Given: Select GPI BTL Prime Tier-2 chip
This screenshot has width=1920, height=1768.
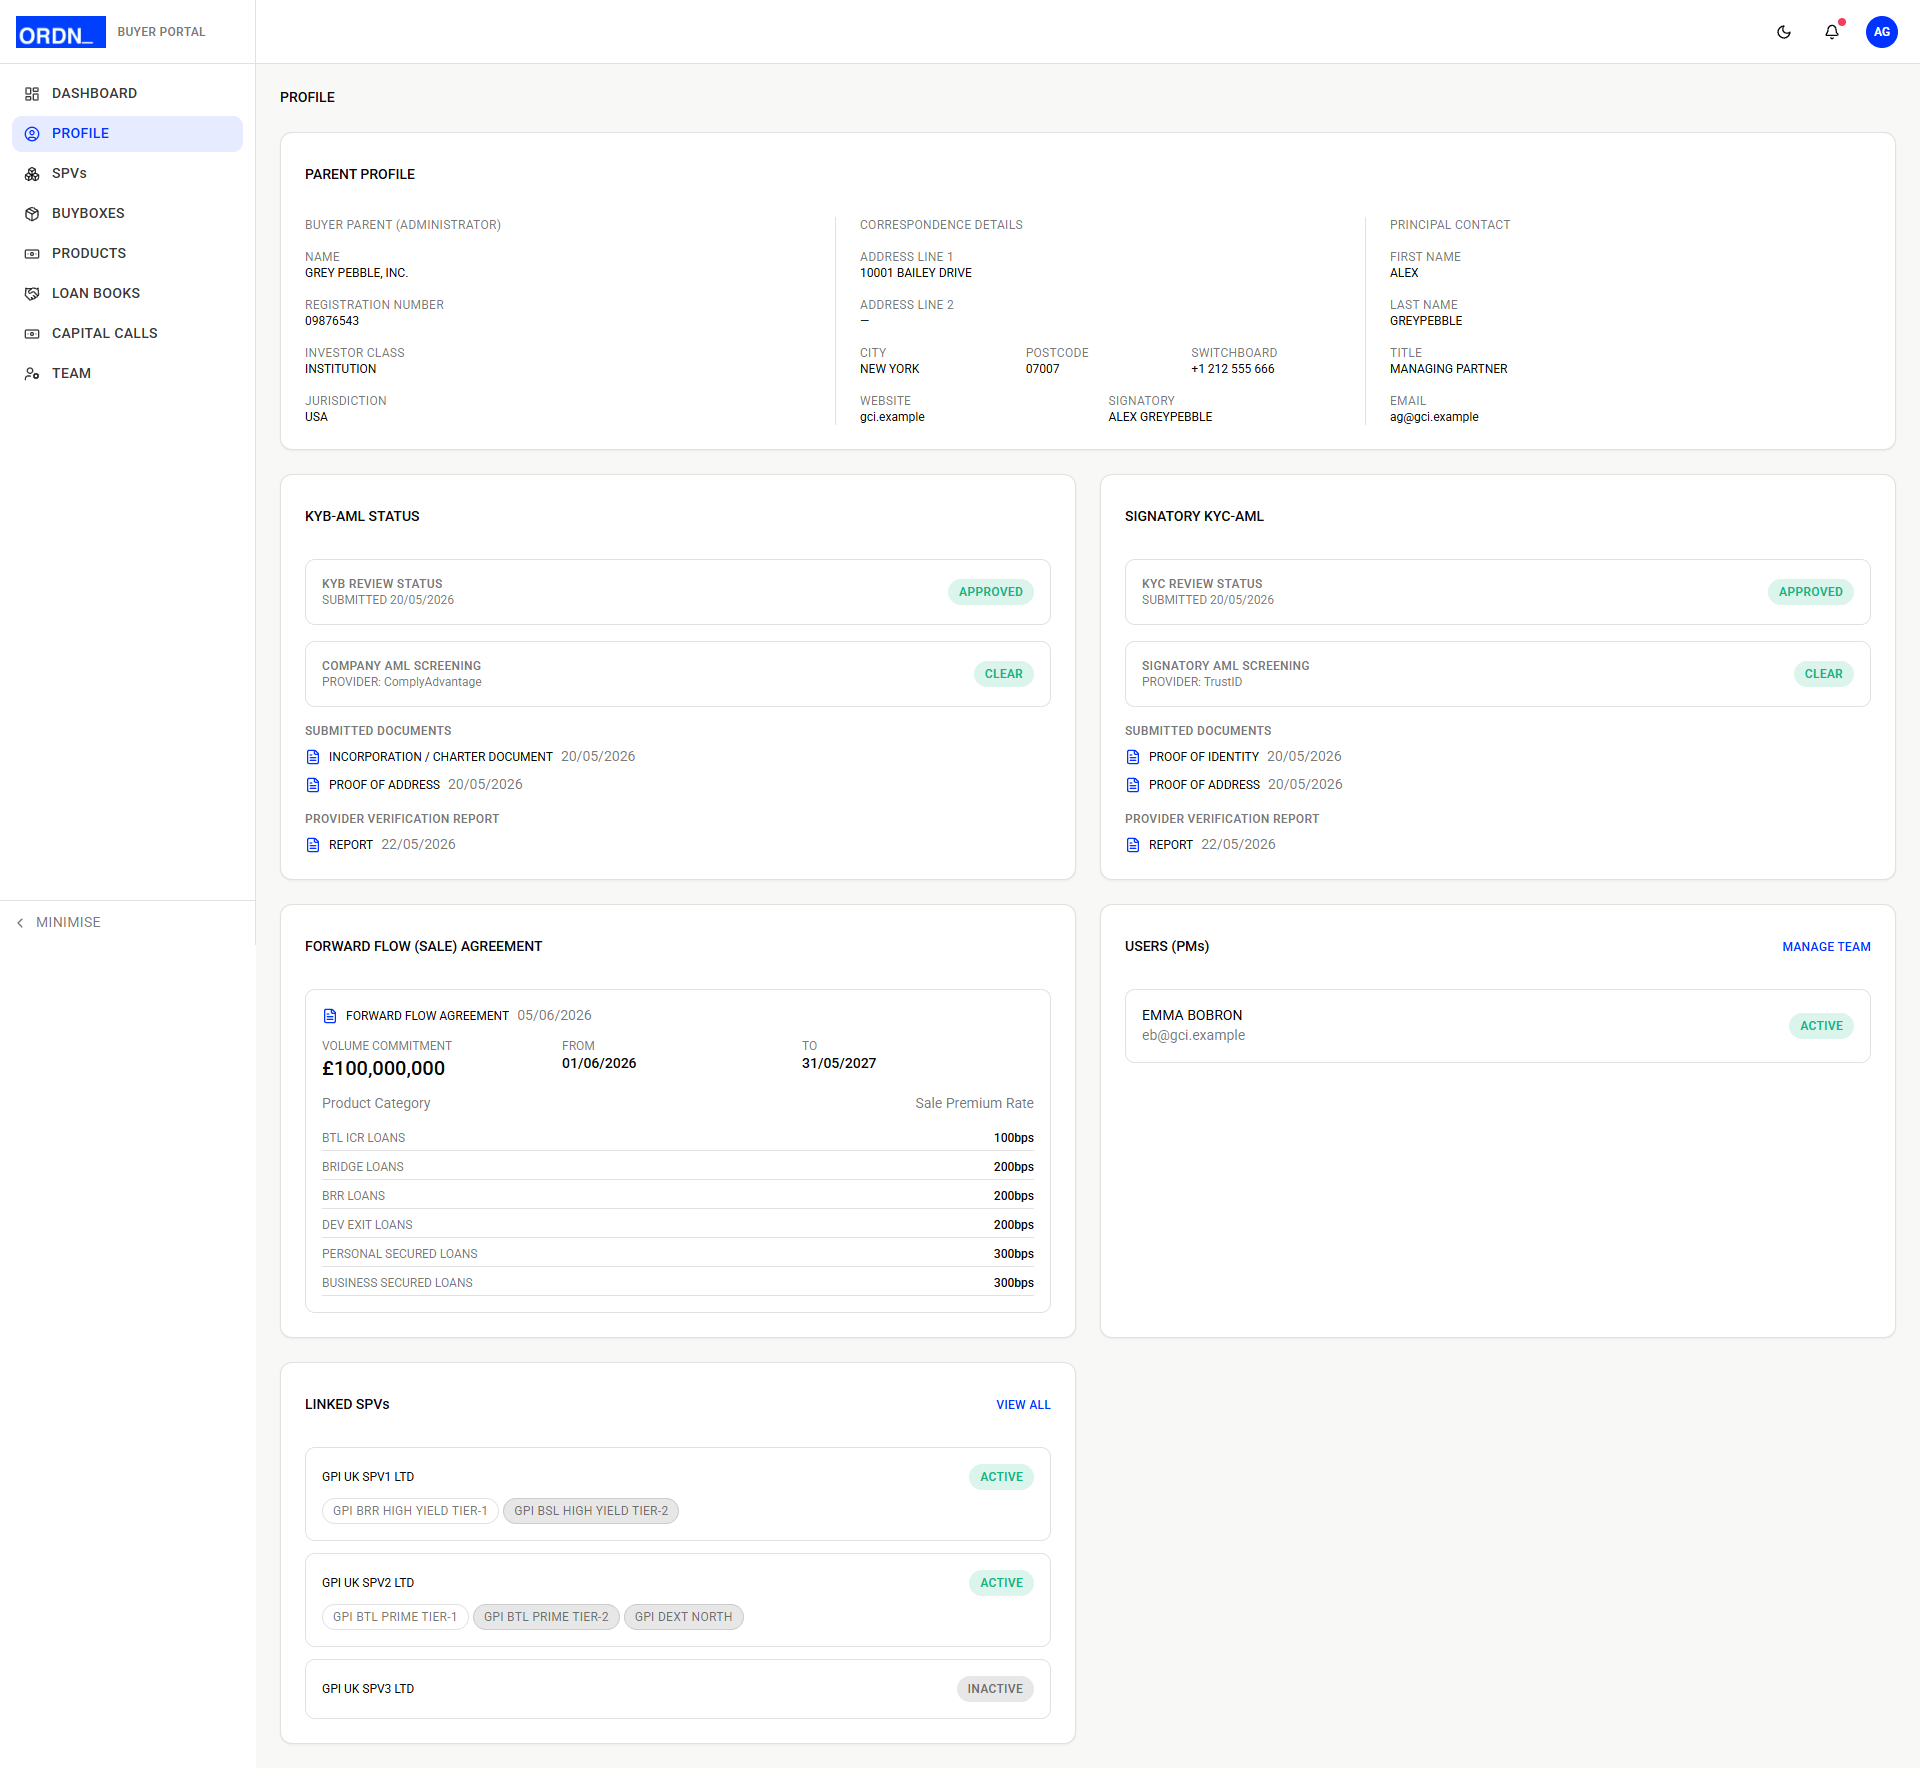Looking at the screenshot, I should [546, 1617].
